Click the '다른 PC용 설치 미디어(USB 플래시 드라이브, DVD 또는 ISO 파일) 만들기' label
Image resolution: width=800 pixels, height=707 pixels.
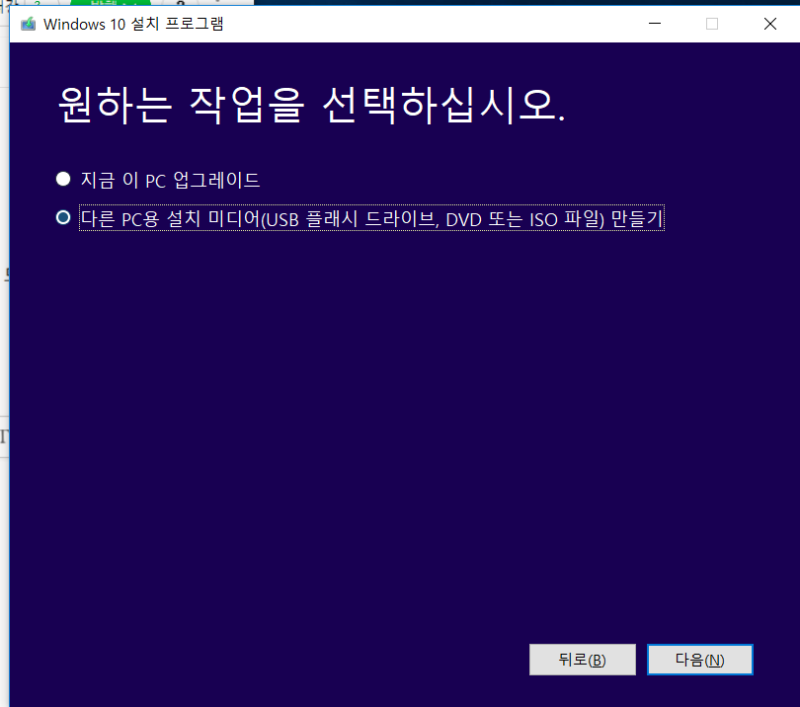coord(371,218)
